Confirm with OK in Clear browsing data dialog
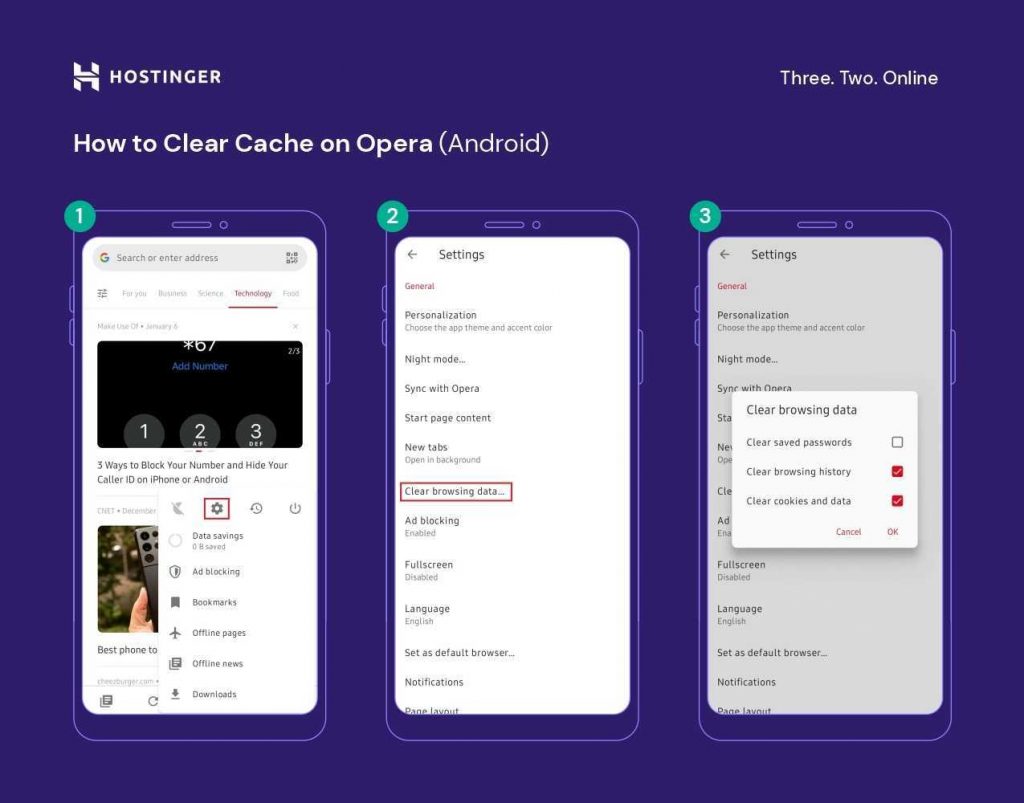Viewport: 1024px width, 803px height. point(893,531)
